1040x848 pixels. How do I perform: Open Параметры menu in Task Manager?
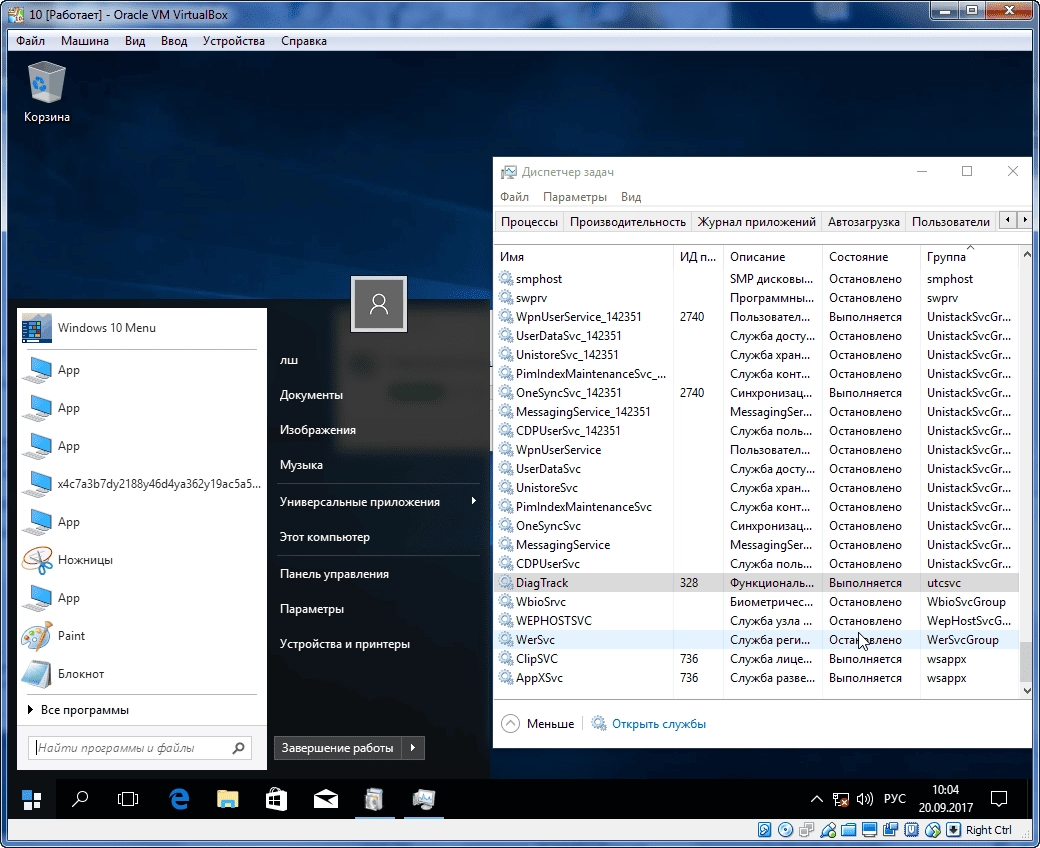[574, 197]
